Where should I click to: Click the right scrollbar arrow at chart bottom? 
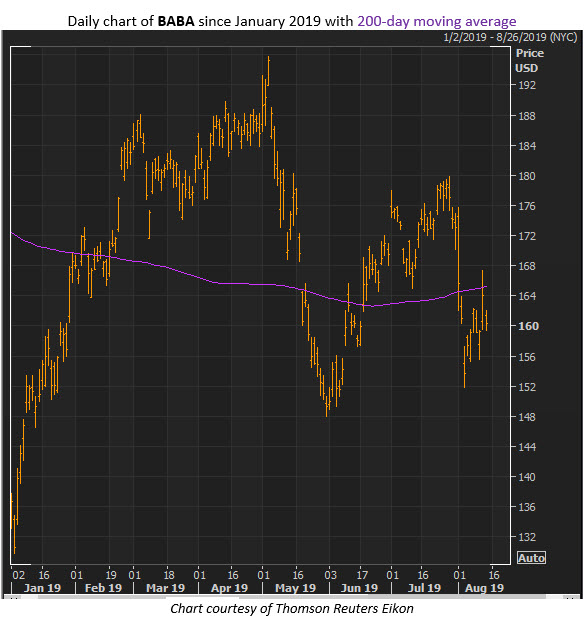570,598
